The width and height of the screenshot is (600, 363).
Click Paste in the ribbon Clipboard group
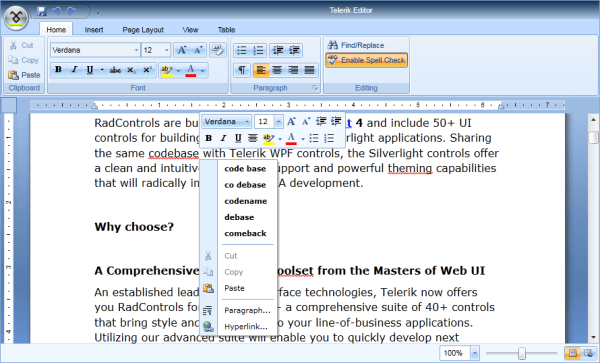click(x=24, y=75)
